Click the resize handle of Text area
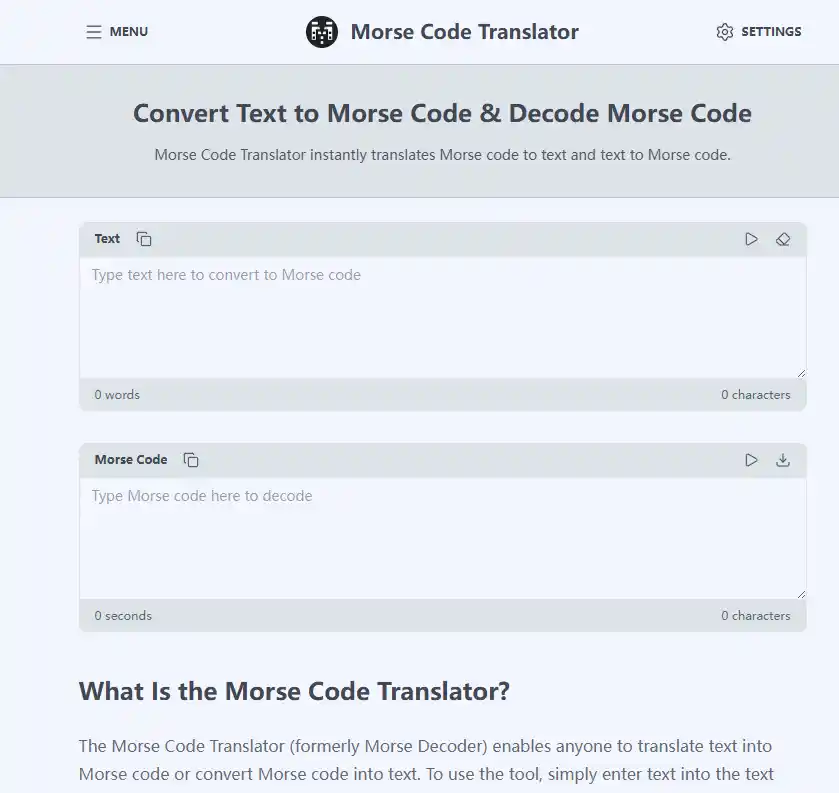 pos(801,371)
